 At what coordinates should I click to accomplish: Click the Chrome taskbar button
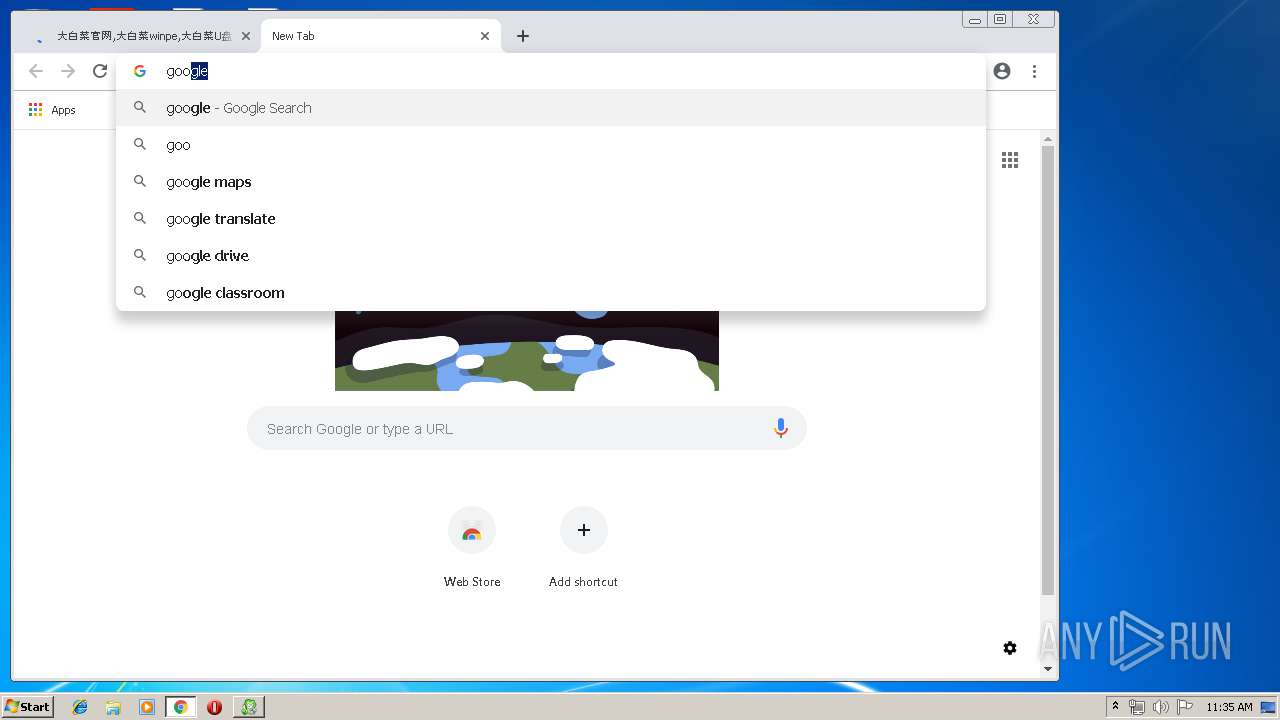pyautogui.click(x=181, y=707)
